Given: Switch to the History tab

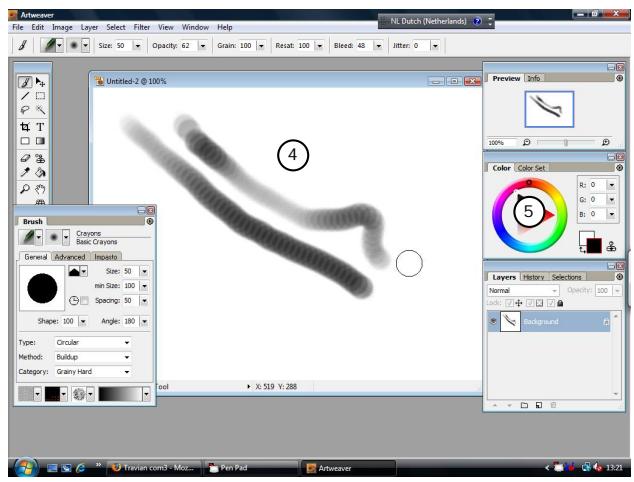Looking at the screenshot, I should pyautogui.click(x=533, y=277).
